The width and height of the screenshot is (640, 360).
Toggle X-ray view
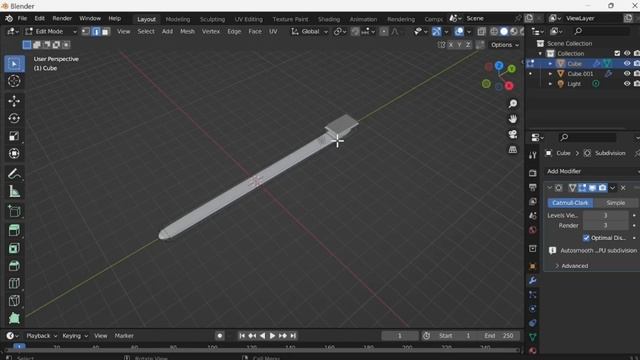[x=482, y=31]
